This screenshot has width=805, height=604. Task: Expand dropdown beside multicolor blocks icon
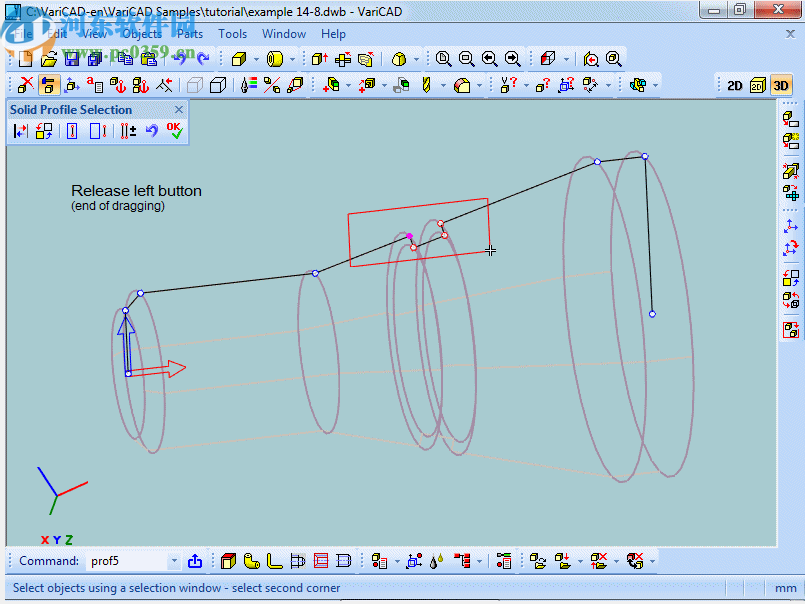click(x=655, y=85)
